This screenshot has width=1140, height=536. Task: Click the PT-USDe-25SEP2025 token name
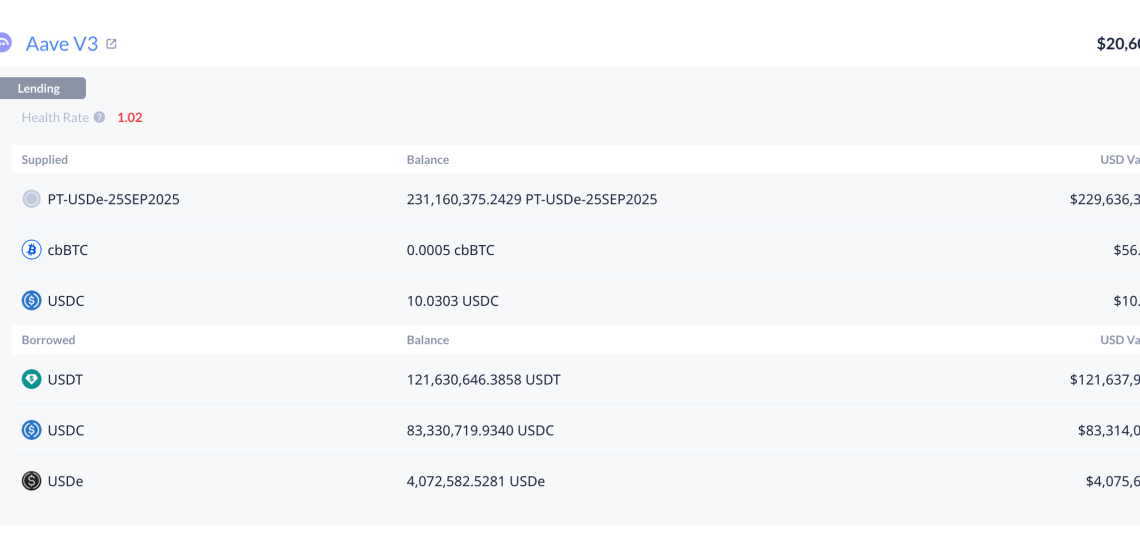point(113,199)
